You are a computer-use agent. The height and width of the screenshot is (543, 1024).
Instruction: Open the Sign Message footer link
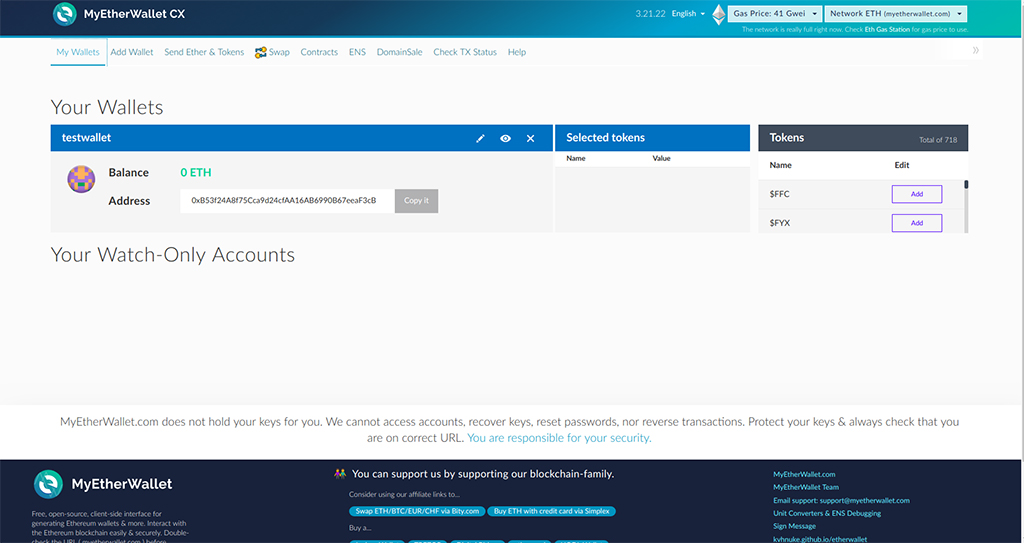[794, 526]
